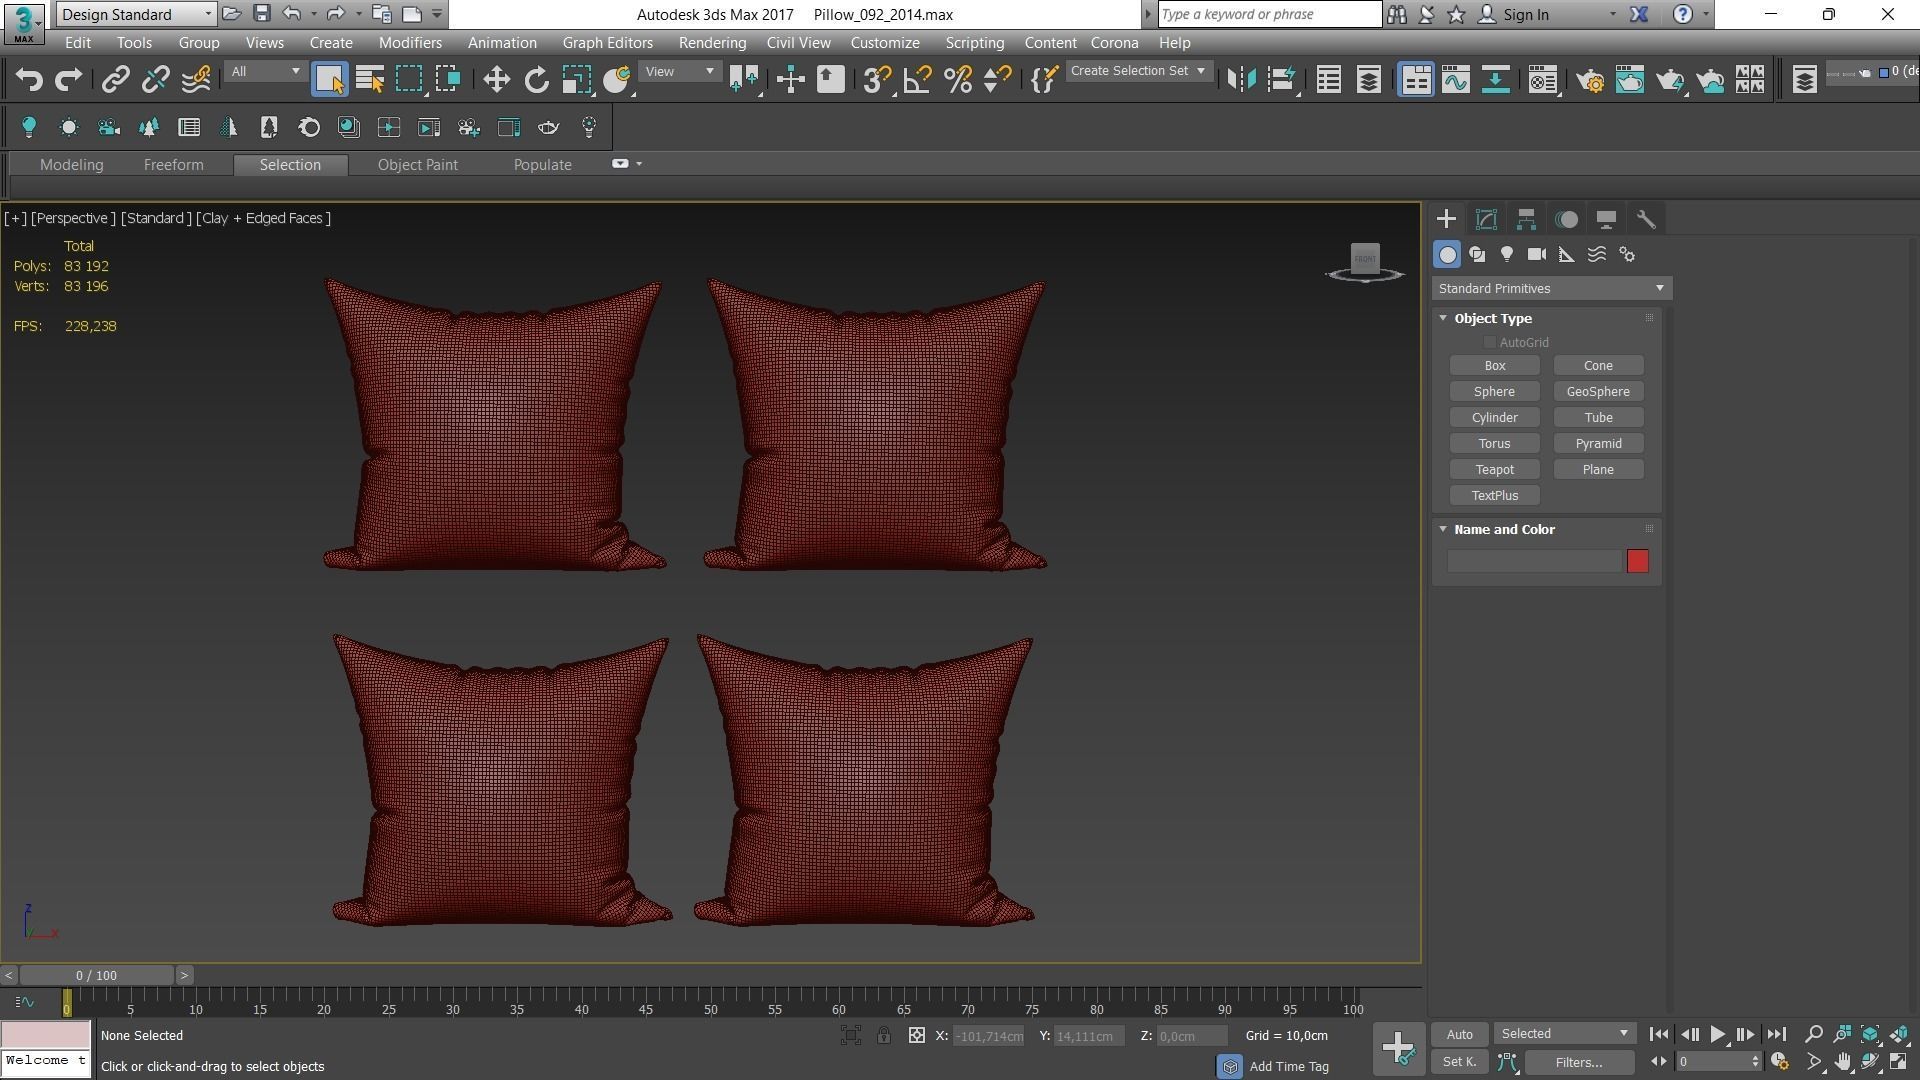Switch to the Object Paint ribbon tab

[417, 165]
